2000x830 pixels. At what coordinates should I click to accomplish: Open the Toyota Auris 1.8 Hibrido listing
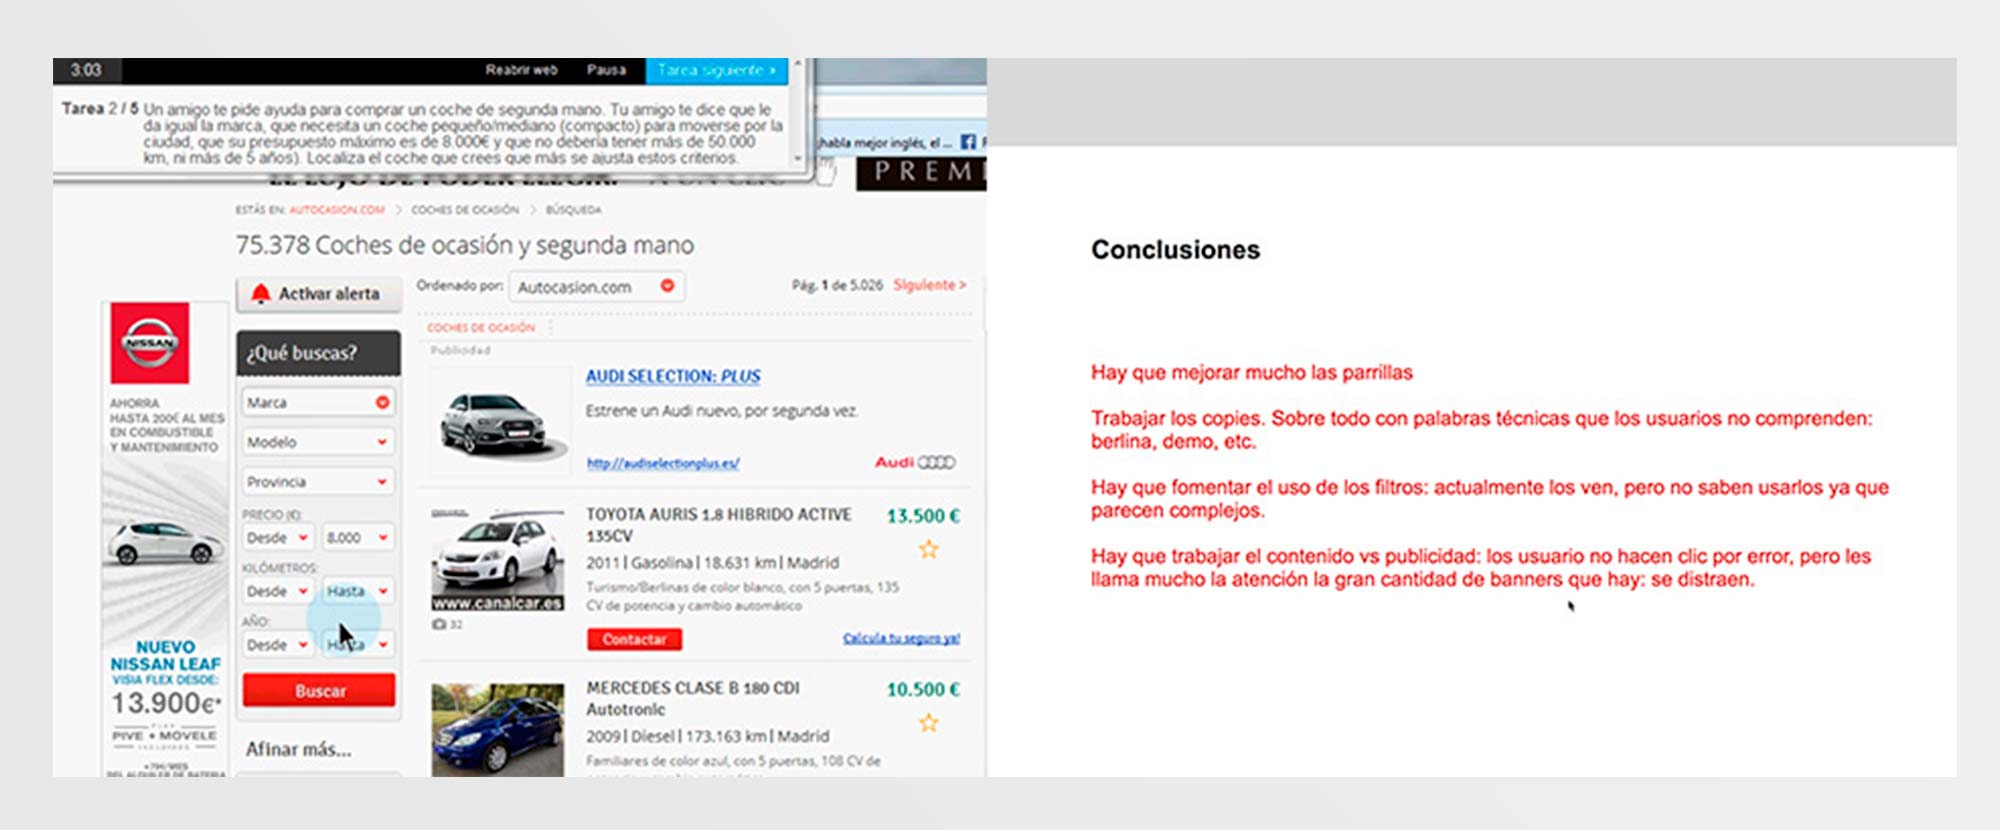(718, 525)
